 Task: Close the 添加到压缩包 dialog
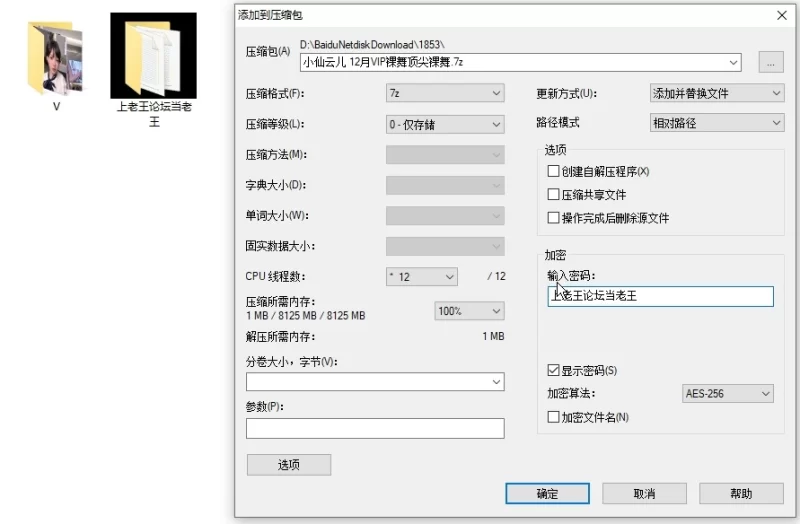coord(782,15)
